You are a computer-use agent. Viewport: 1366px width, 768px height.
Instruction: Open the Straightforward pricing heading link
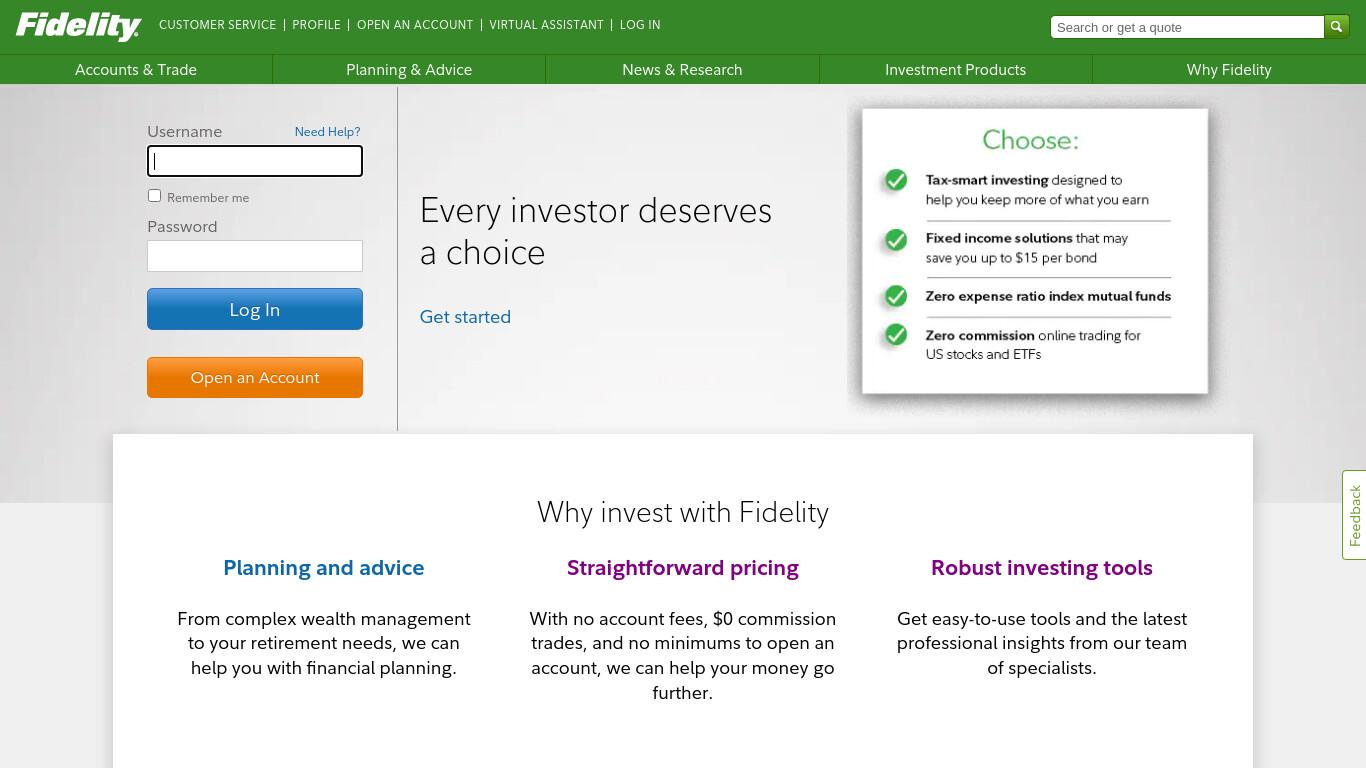pos(683,568)
